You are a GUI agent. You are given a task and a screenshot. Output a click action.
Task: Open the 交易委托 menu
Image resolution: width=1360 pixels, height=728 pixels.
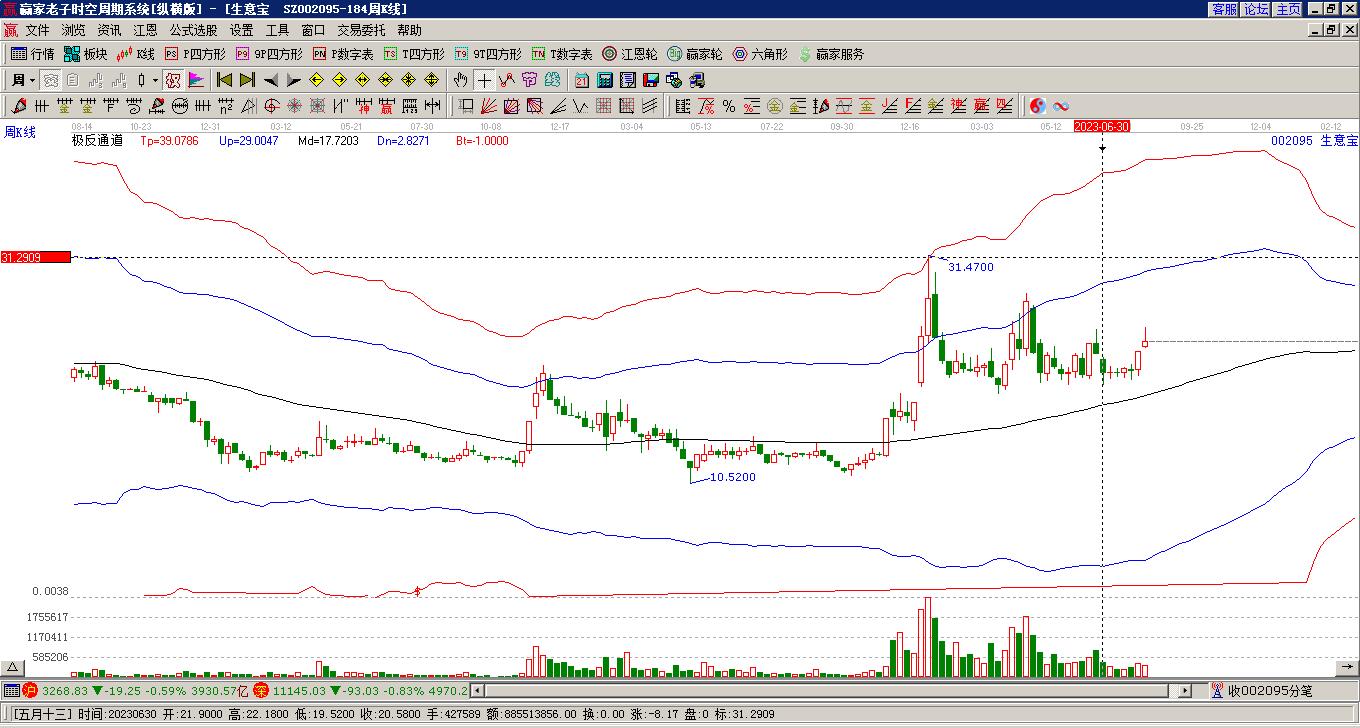tap(360, 30)
